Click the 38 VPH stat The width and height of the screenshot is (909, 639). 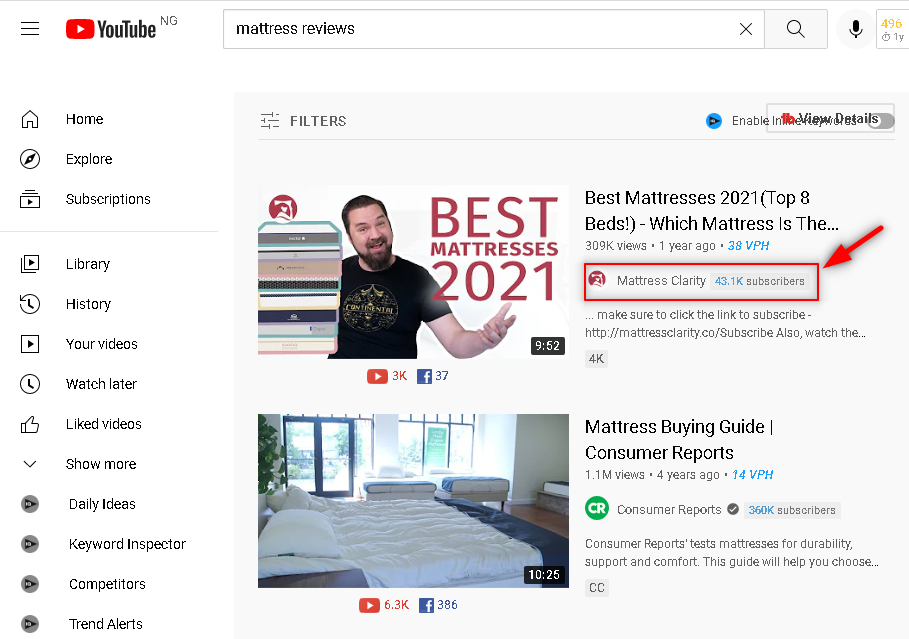pos(748,246)
